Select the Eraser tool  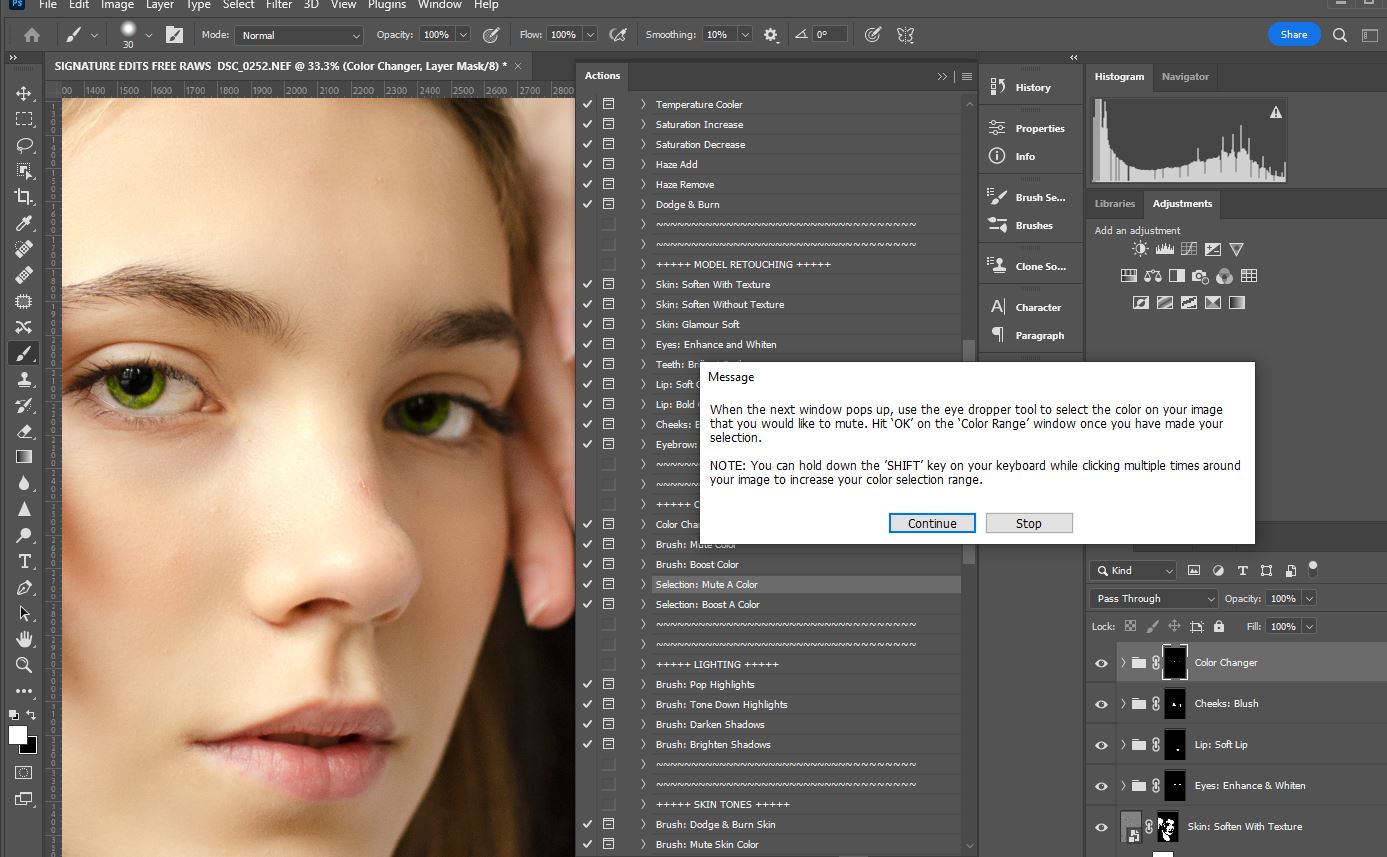[x=24, y=431]
